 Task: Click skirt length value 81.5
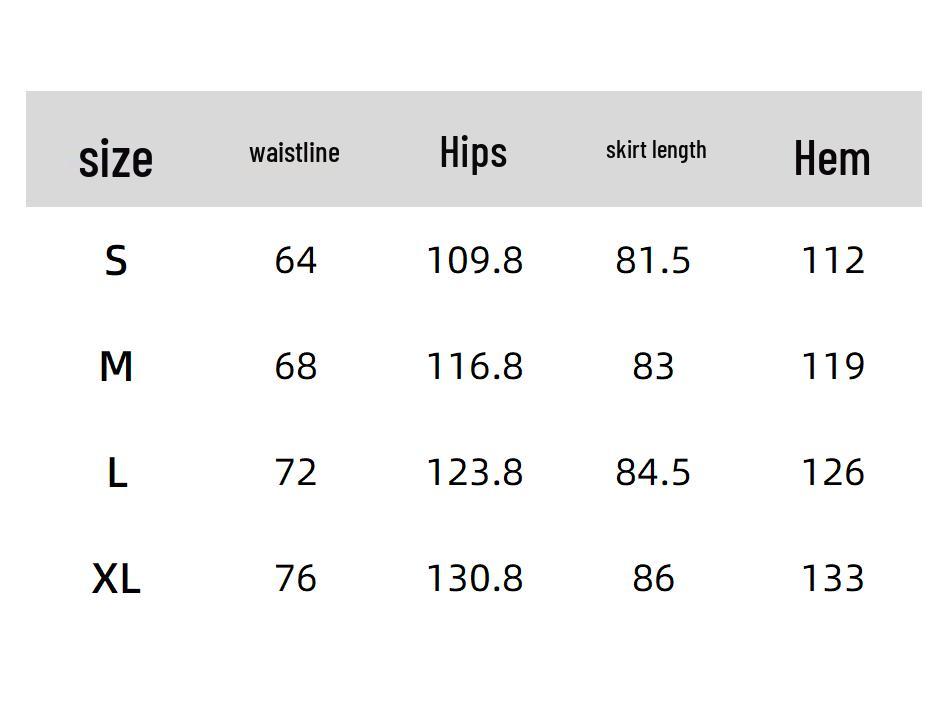point(653,261)
